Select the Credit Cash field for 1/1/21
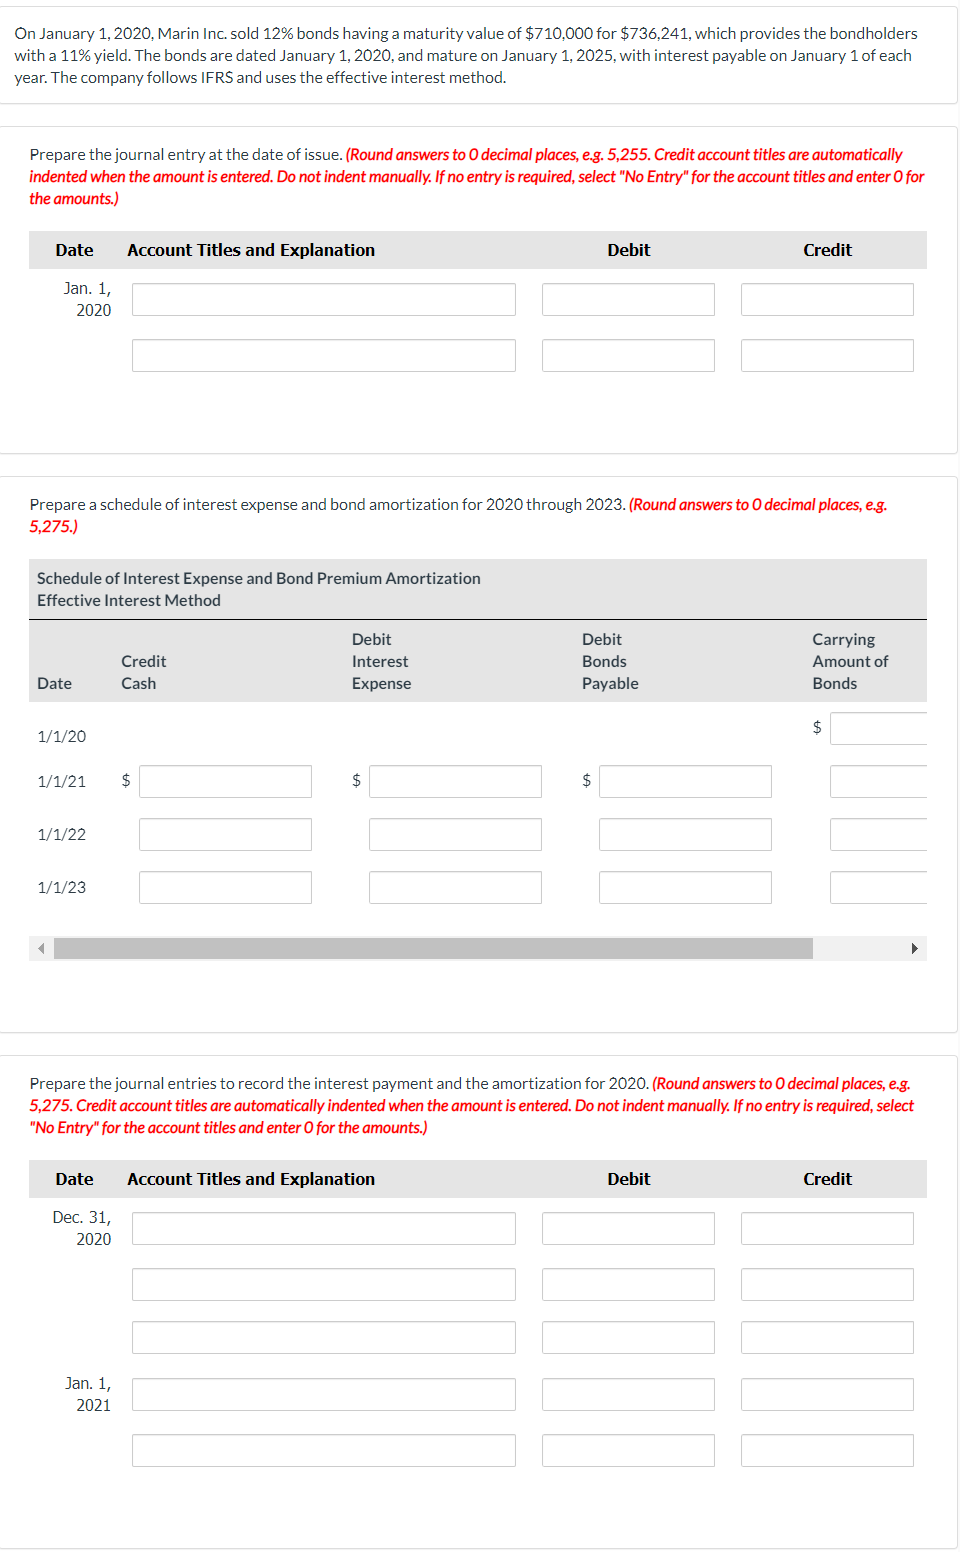 pos(224,781)
